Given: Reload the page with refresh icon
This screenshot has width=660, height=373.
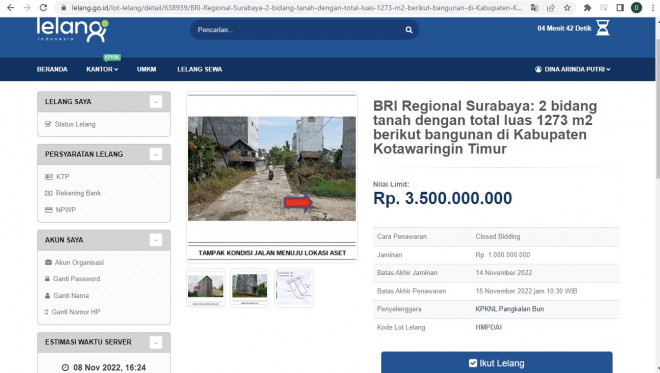Looking at the screenshot, I should tap(43, 8).
